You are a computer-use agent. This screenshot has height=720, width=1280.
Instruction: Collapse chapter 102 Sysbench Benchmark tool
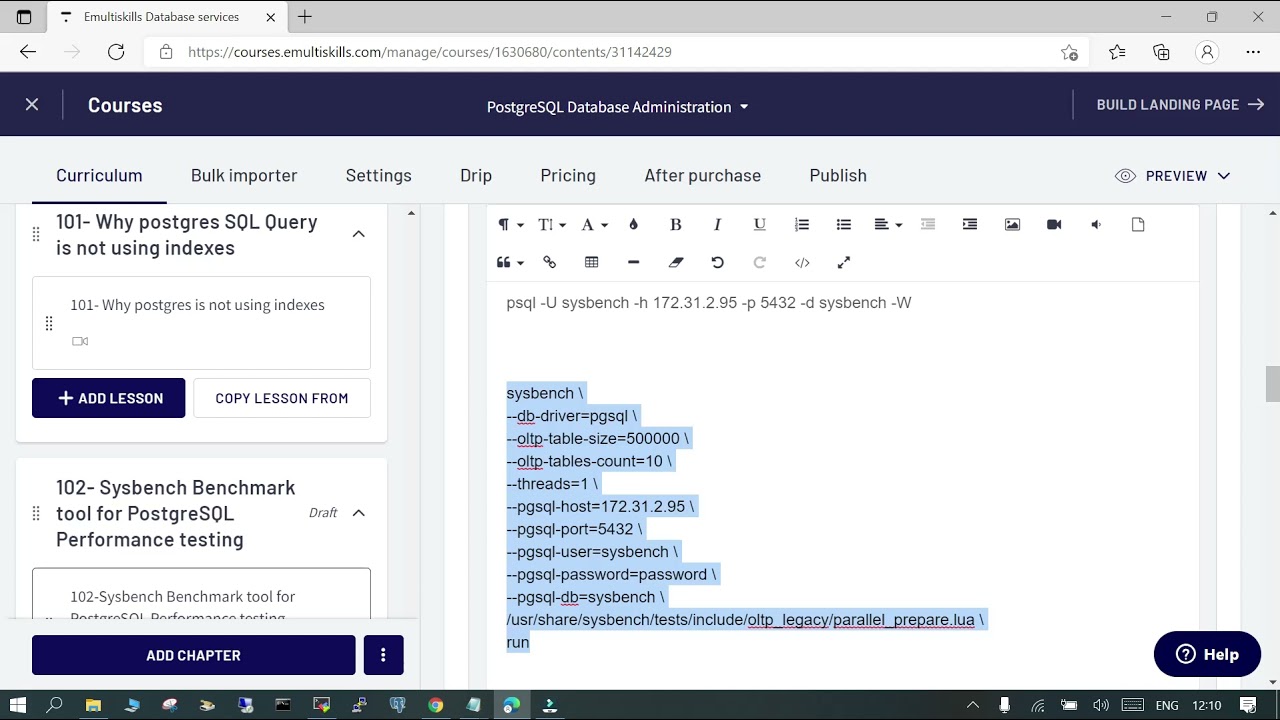tap(358, 513)
